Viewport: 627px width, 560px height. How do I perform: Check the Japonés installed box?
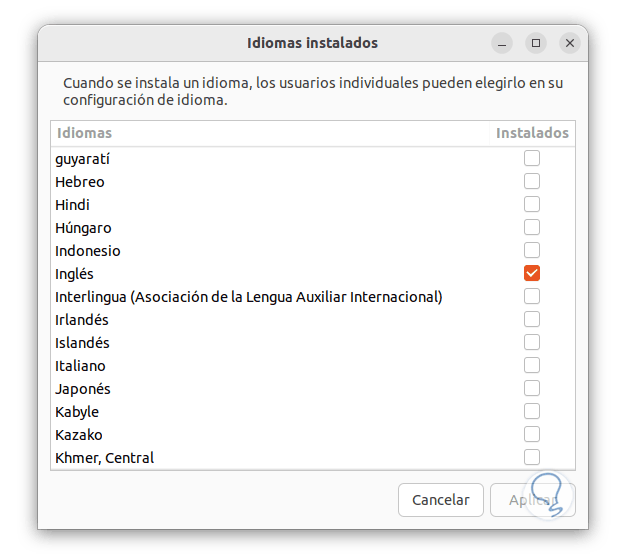coord(532,388)
